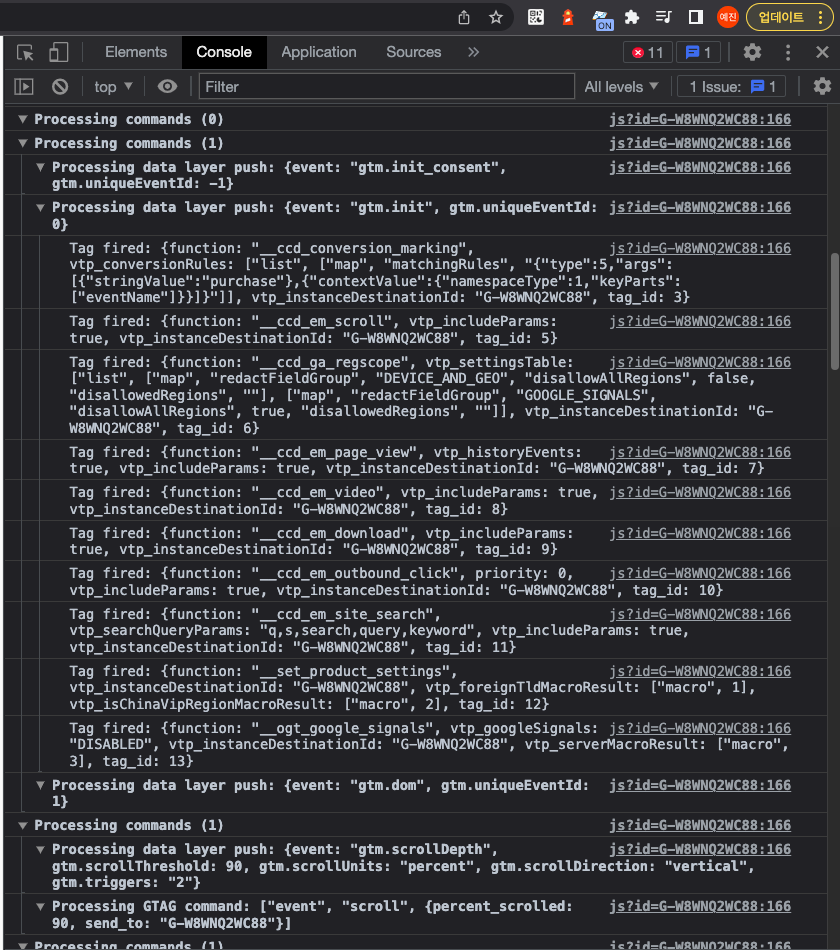Open source link for __ccd_em_video tag

coord(700,492)
